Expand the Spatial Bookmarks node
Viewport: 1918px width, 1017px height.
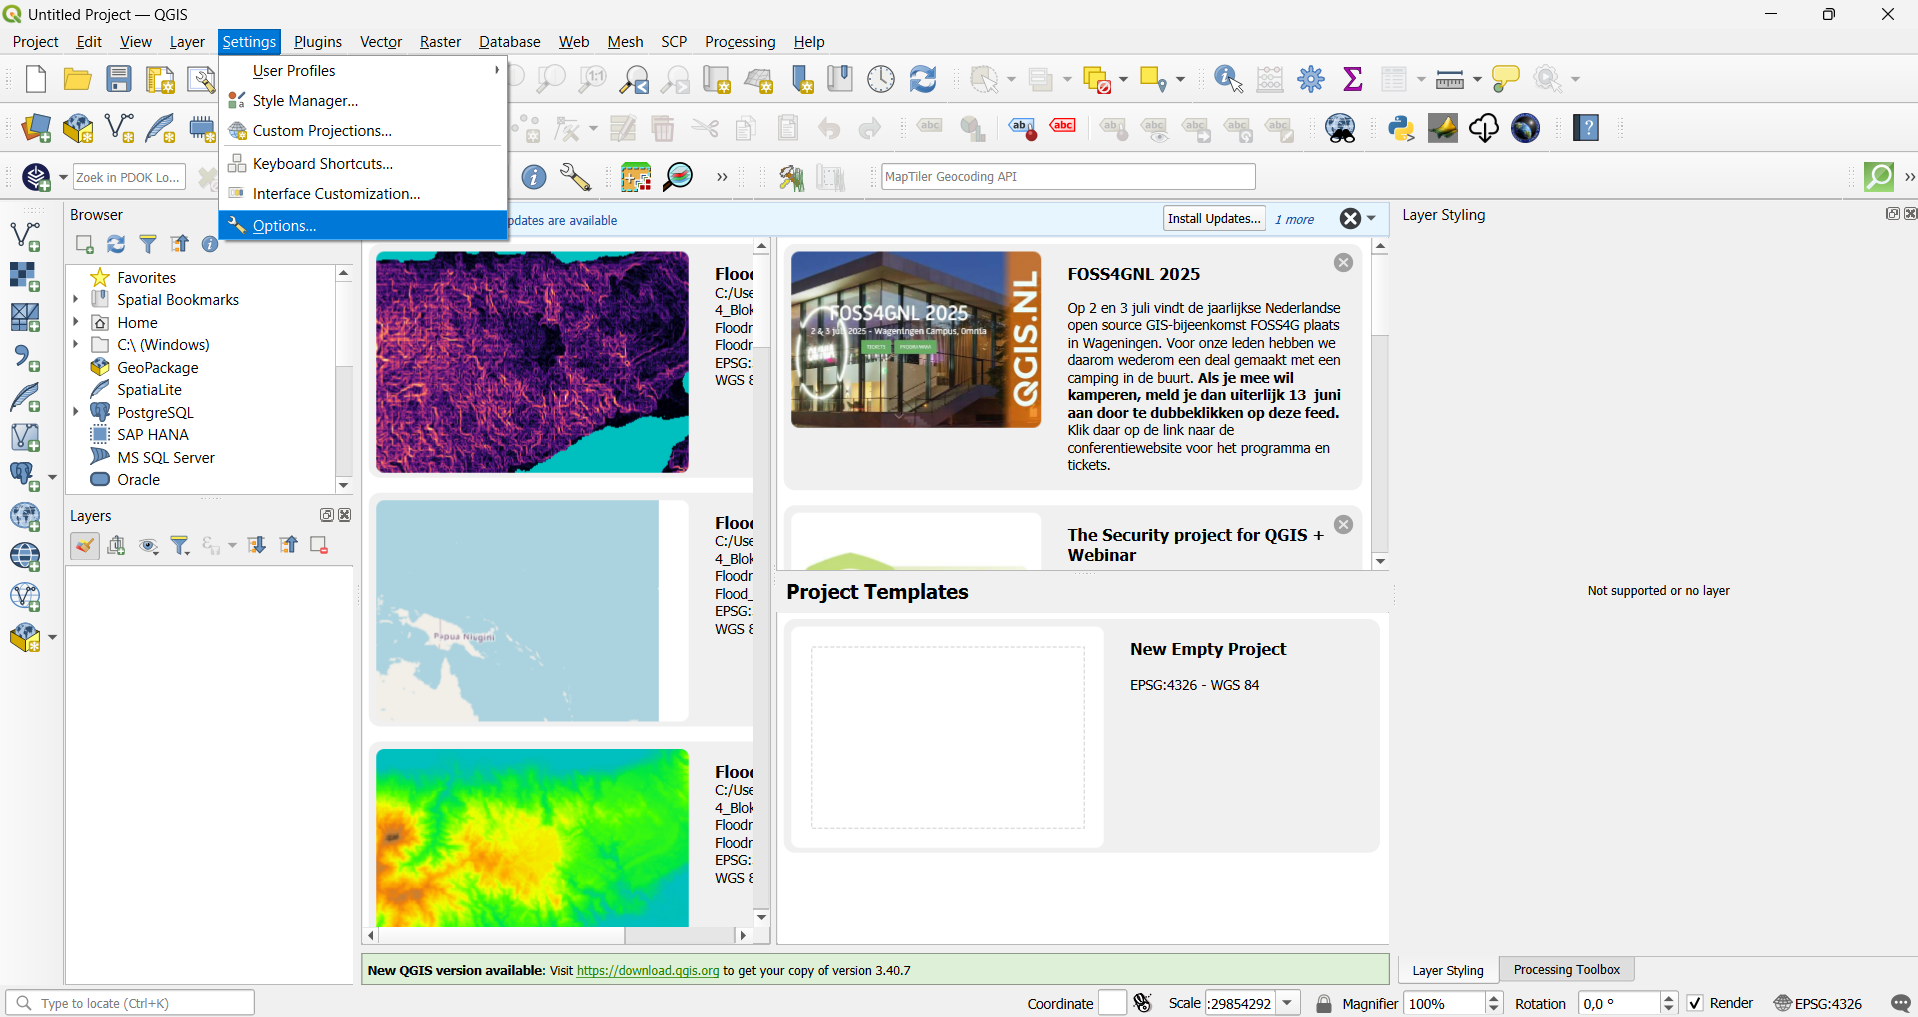(76, 300)
